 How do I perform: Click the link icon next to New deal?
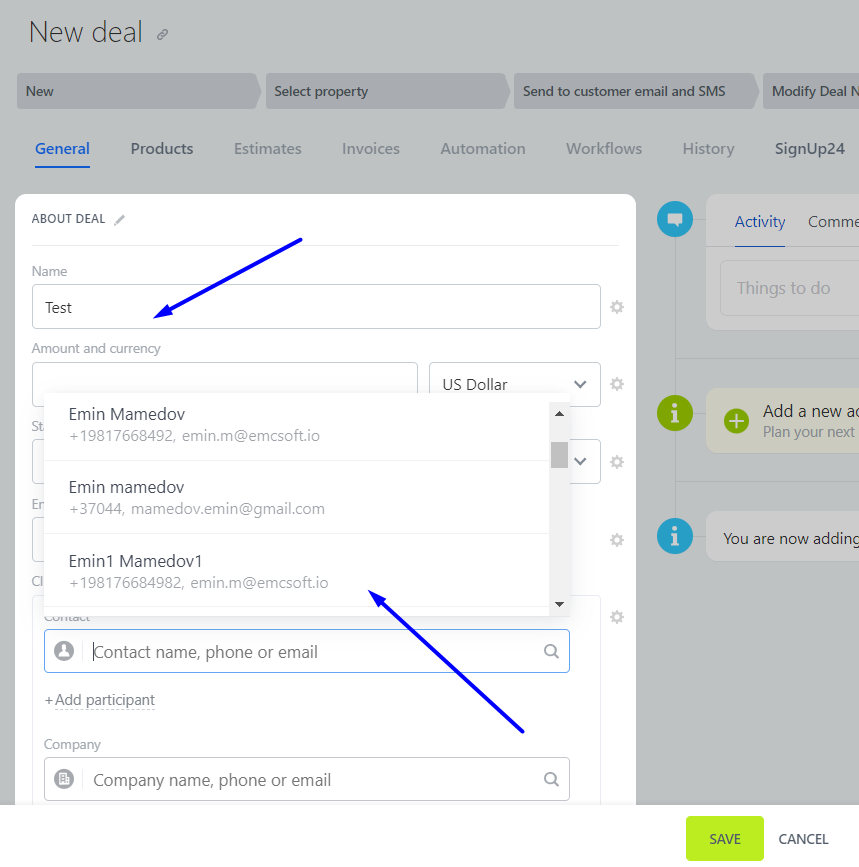tap(163, 34)
